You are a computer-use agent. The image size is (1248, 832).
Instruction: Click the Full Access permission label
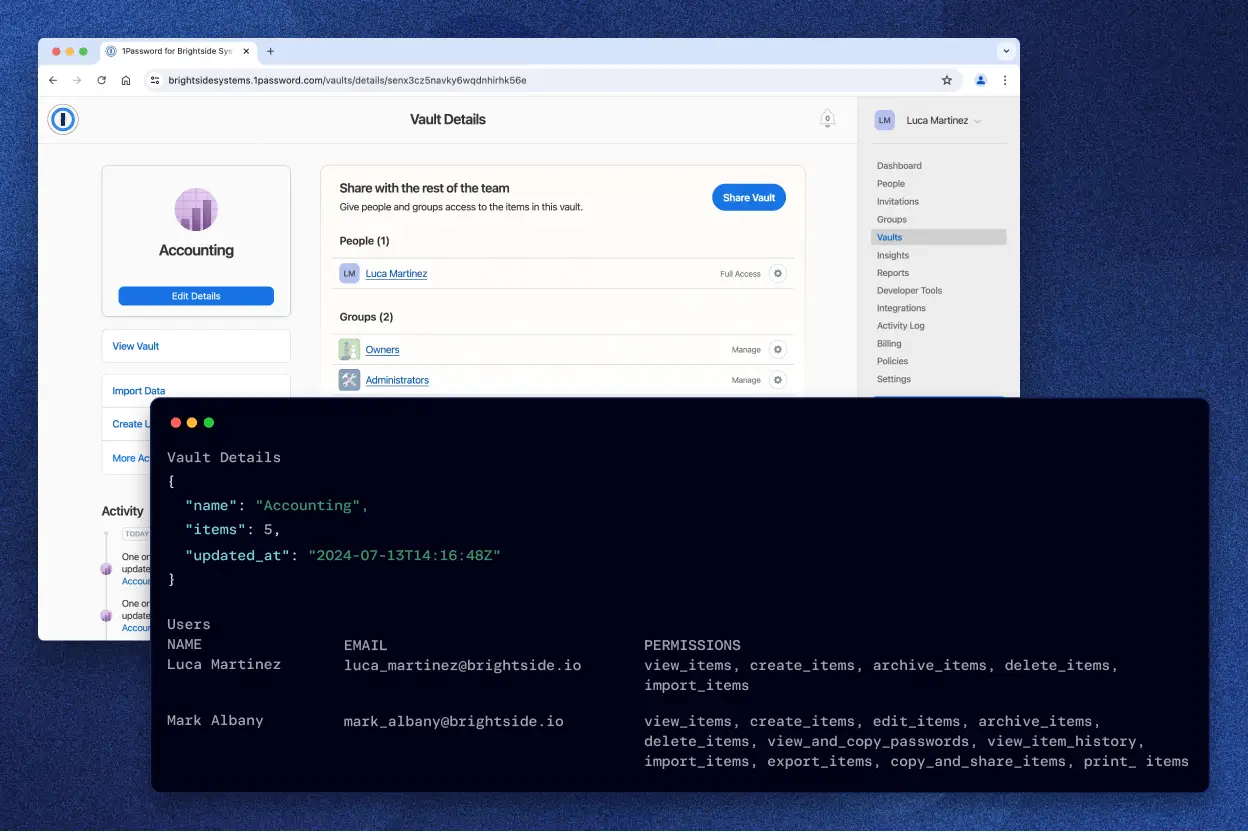point(740,274)
